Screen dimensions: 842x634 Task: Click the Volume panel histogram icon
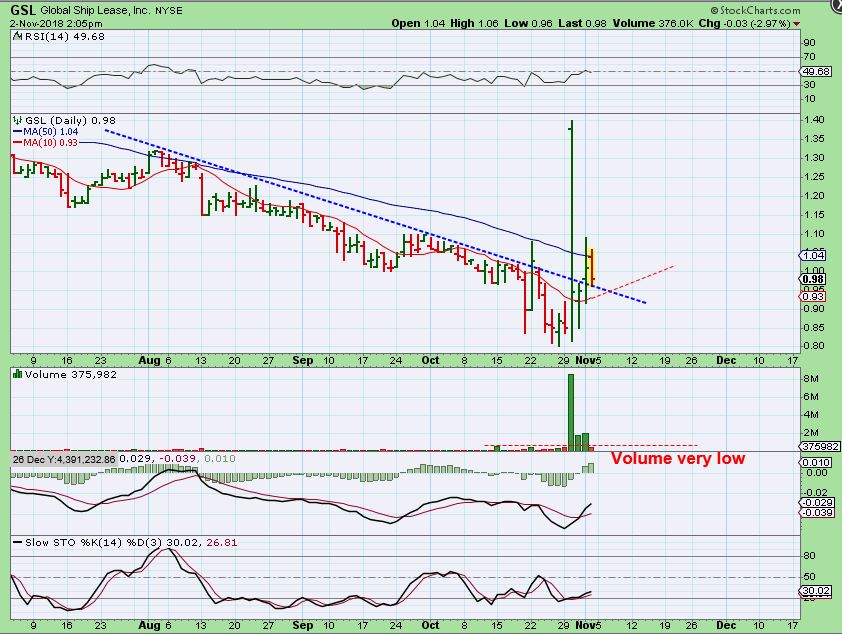click(18, 374)
